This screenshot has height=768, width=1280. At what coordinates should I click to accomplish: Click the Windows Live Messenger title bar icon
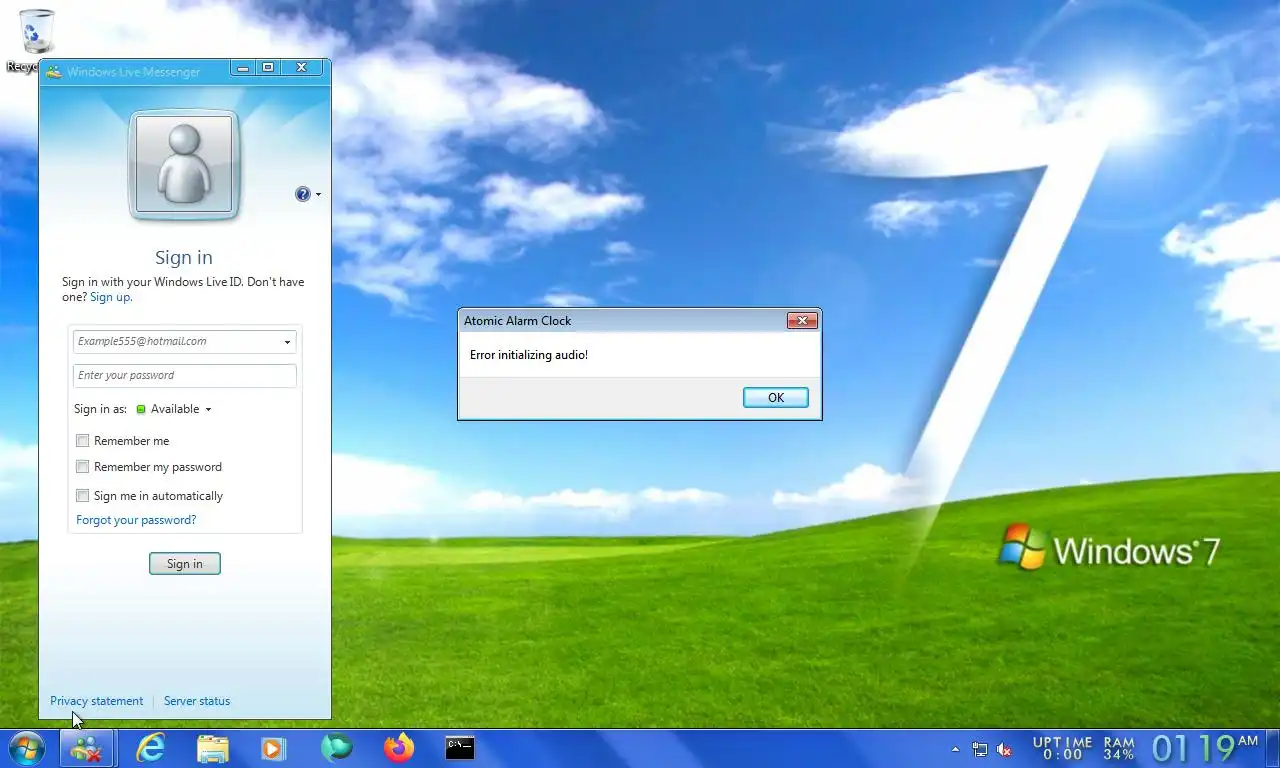[x=54, y=72]
